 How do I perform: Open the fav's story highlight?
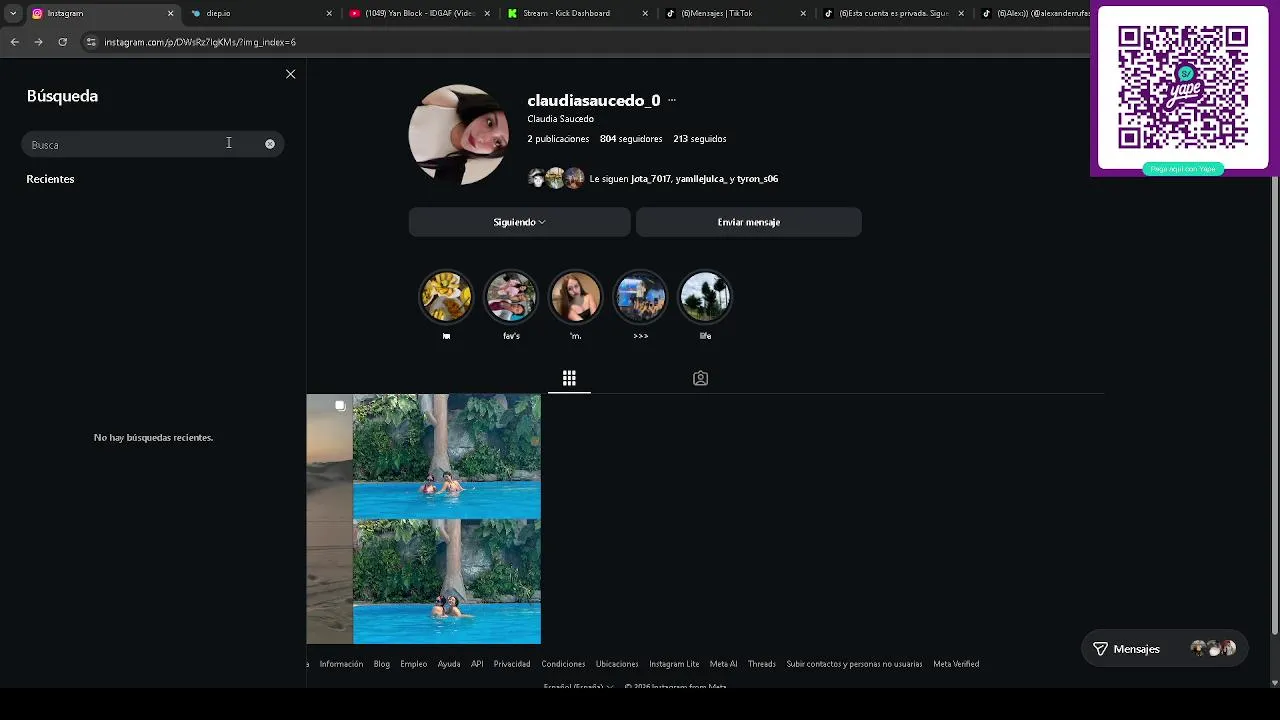[511, 297]
